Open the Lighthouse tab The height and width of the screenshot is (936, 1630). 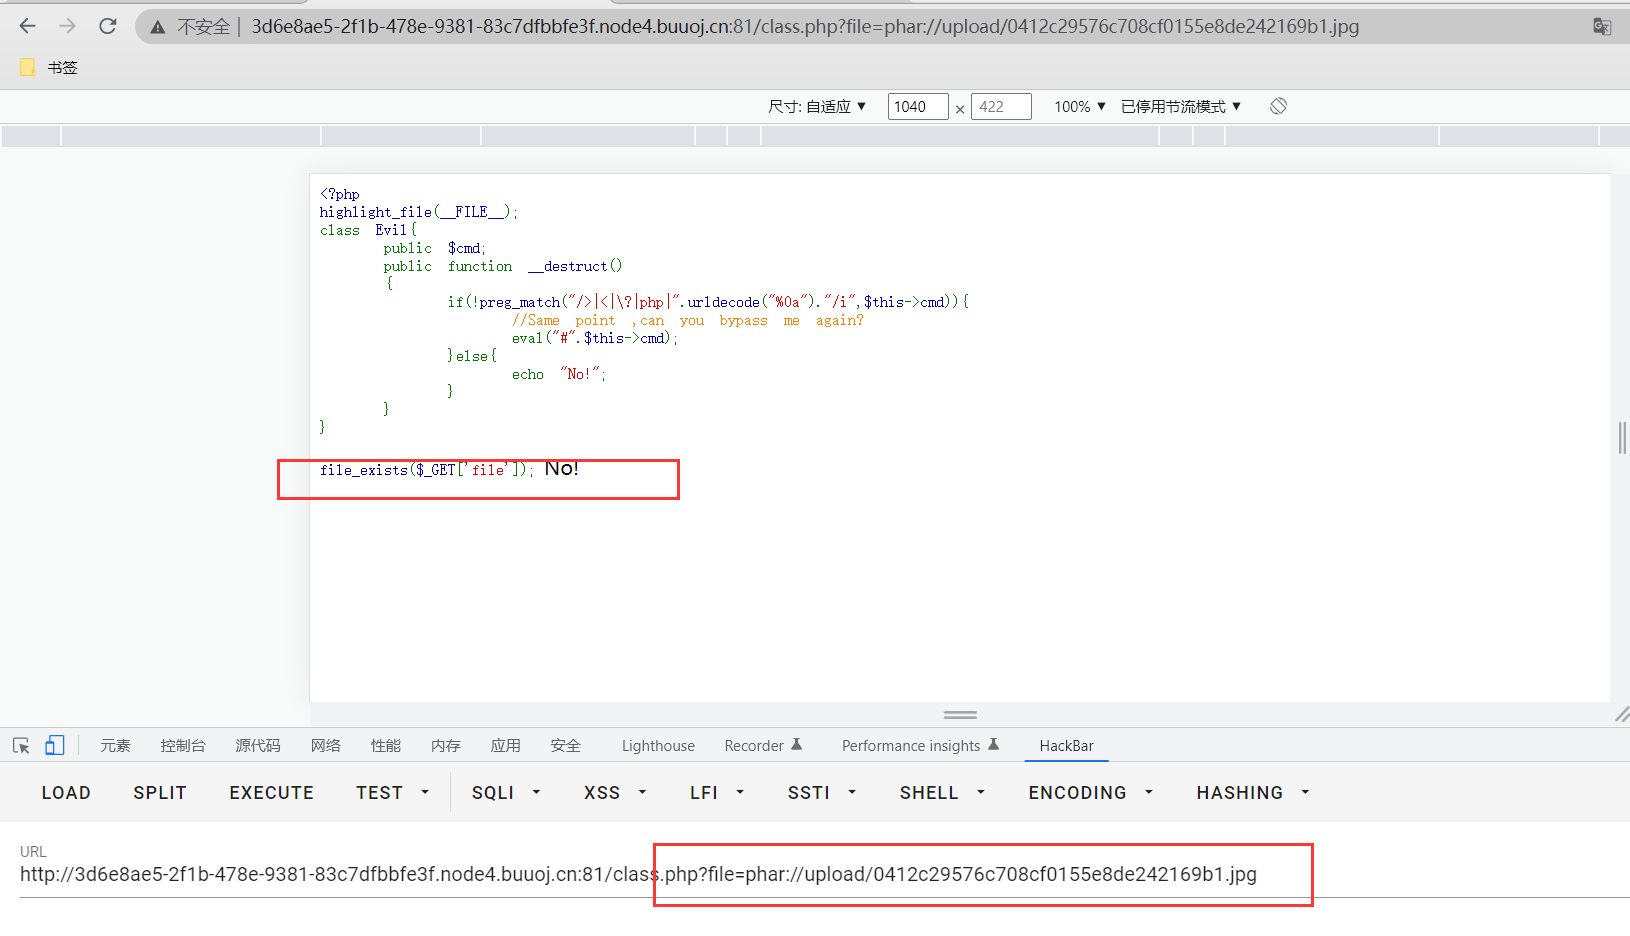(658, 746)
